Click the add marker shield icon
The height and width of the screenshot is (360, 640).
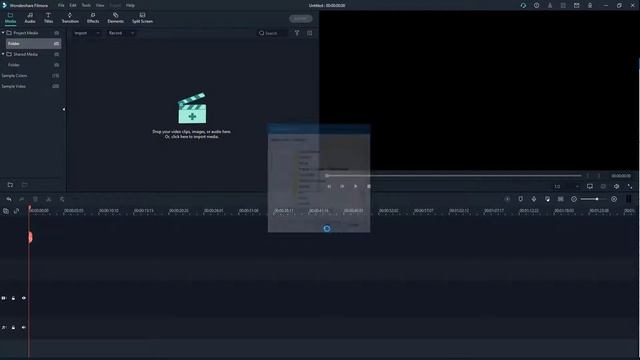[x=520, y=199]
